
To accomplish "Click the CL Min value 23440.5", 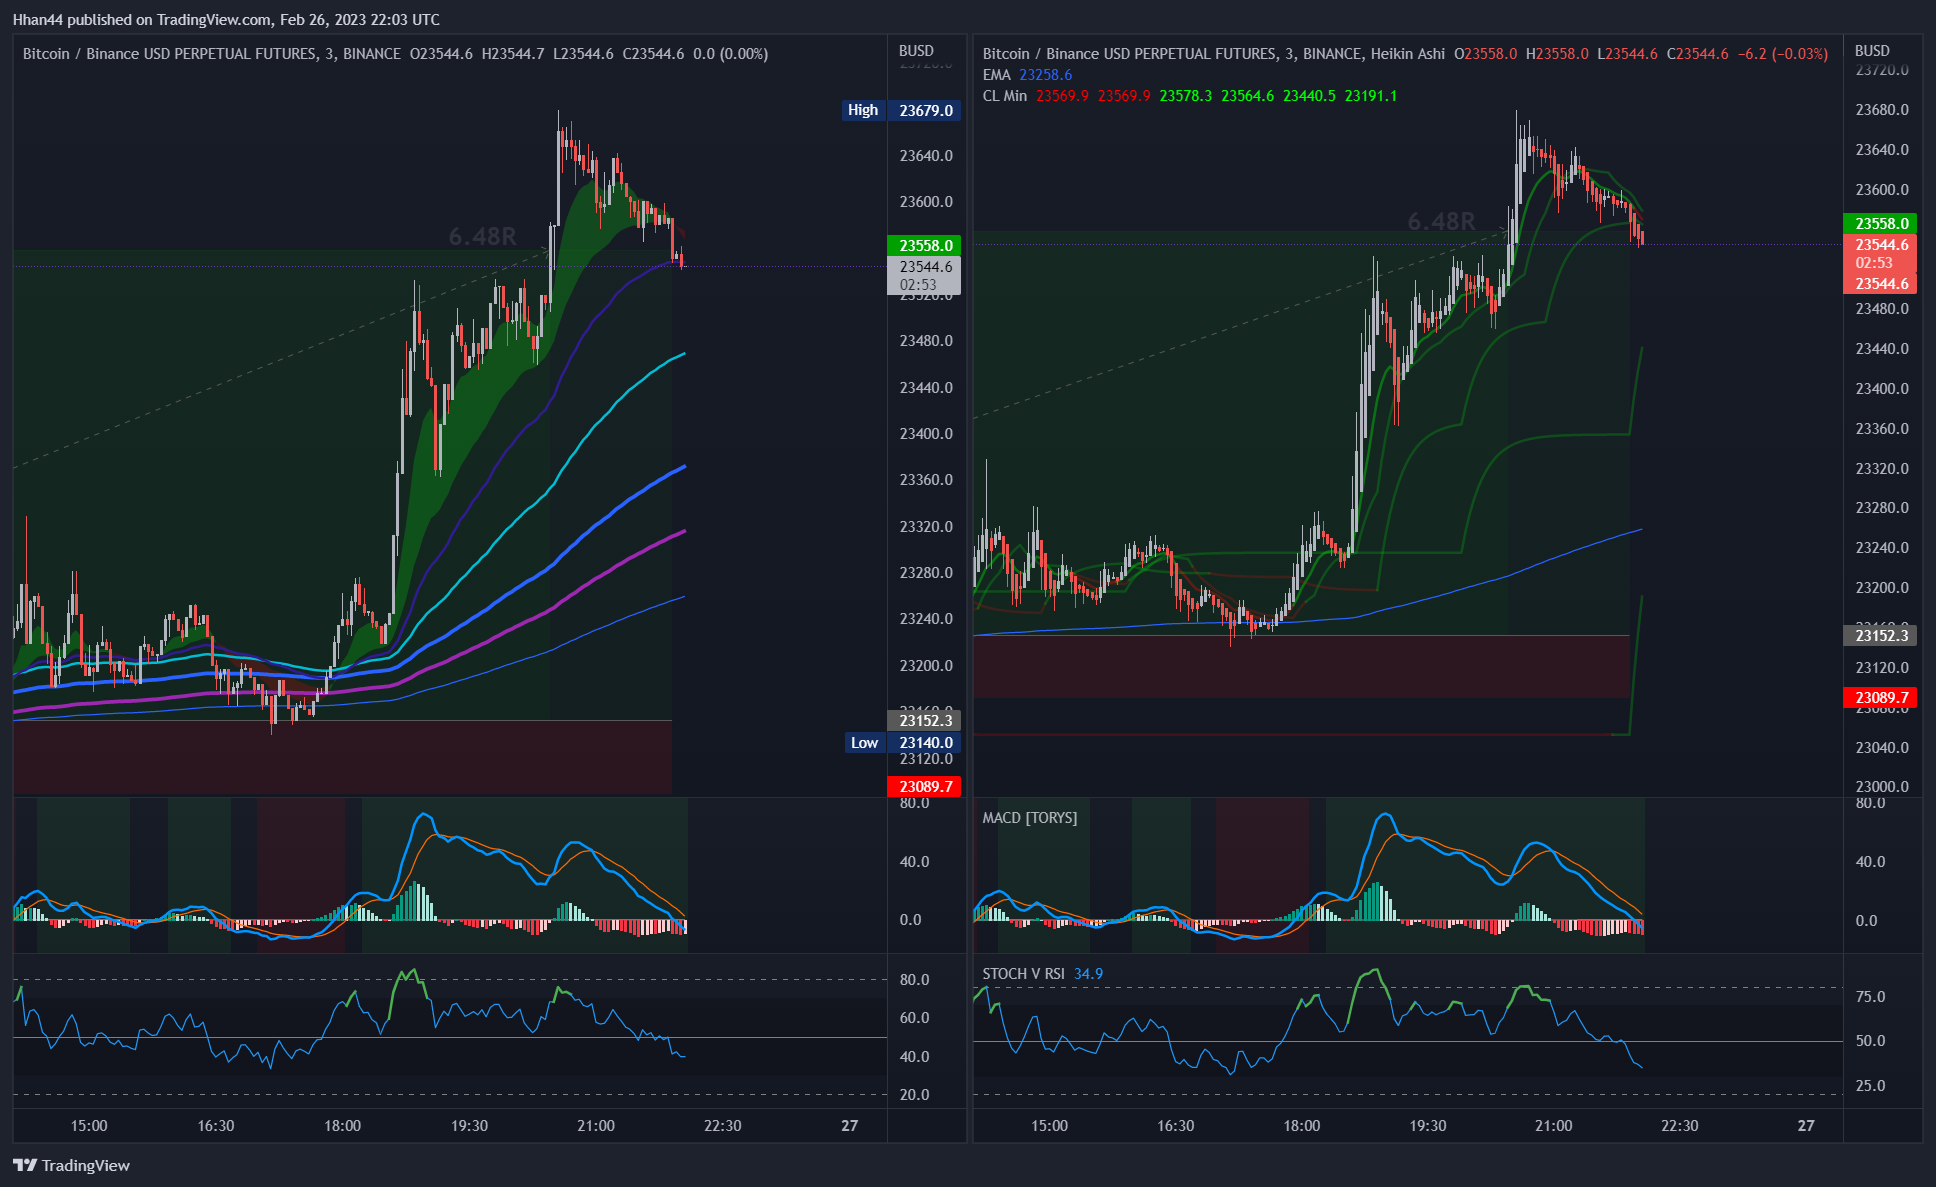I will pos(1309,96).
